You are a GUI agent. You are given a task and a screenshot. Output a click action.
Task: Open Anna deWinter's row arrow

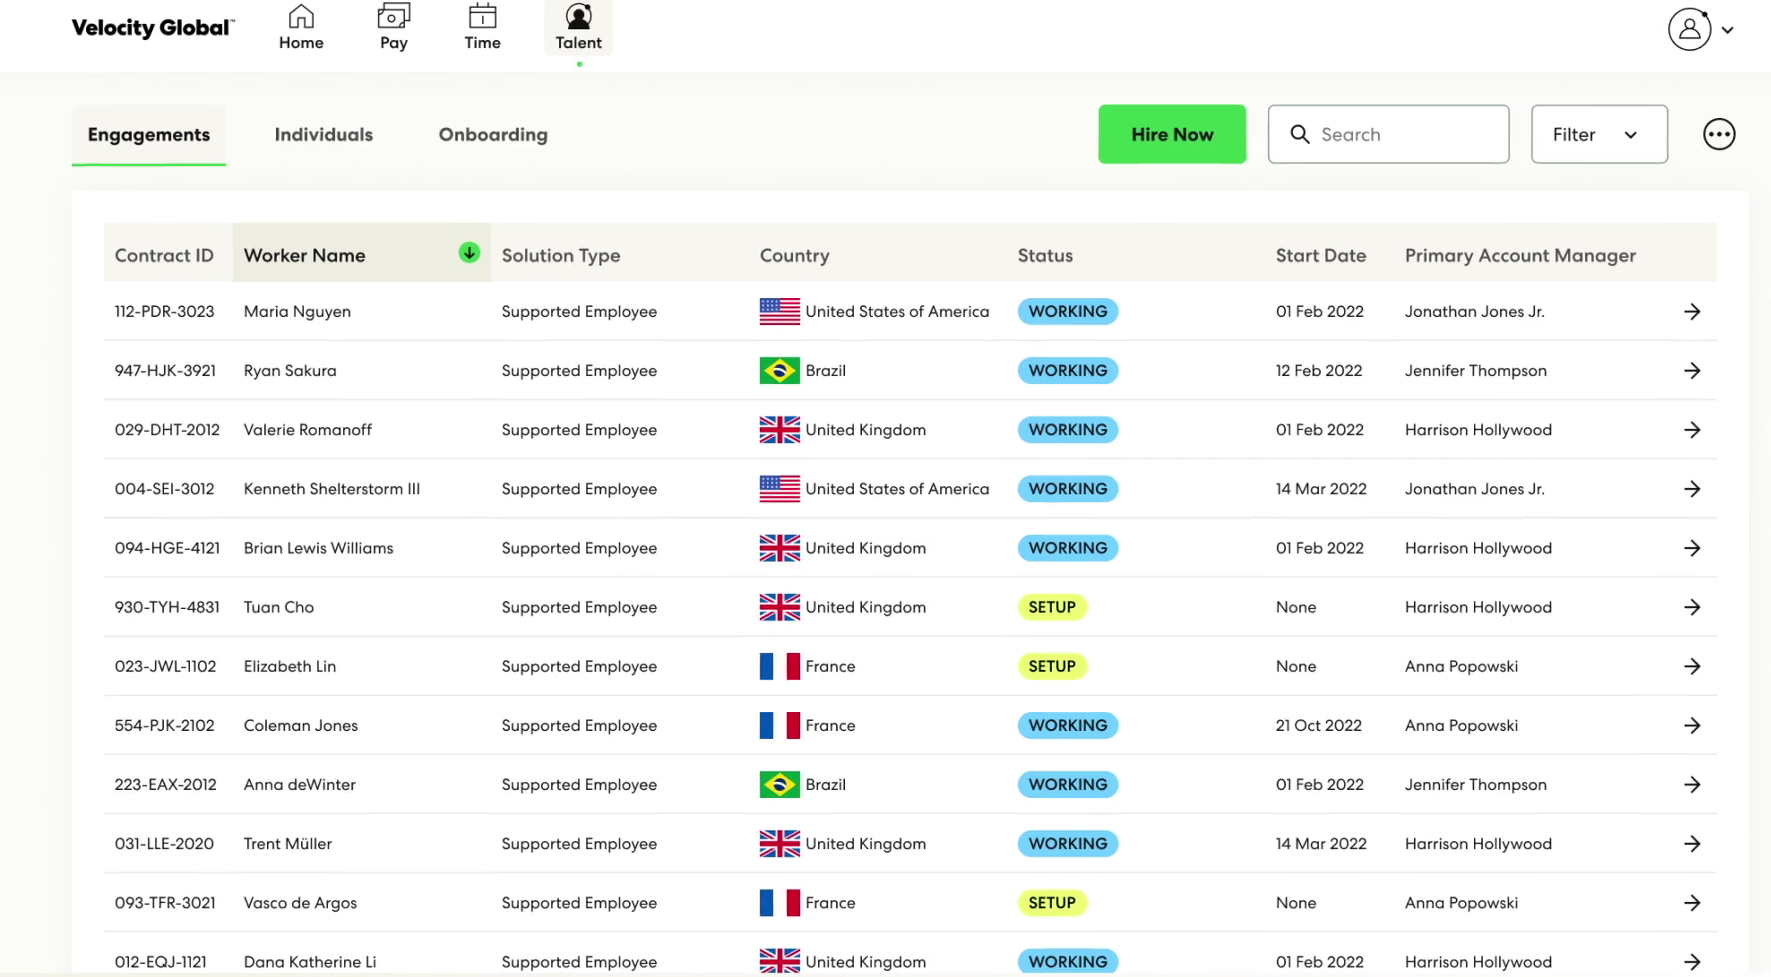click(1692, 785)
